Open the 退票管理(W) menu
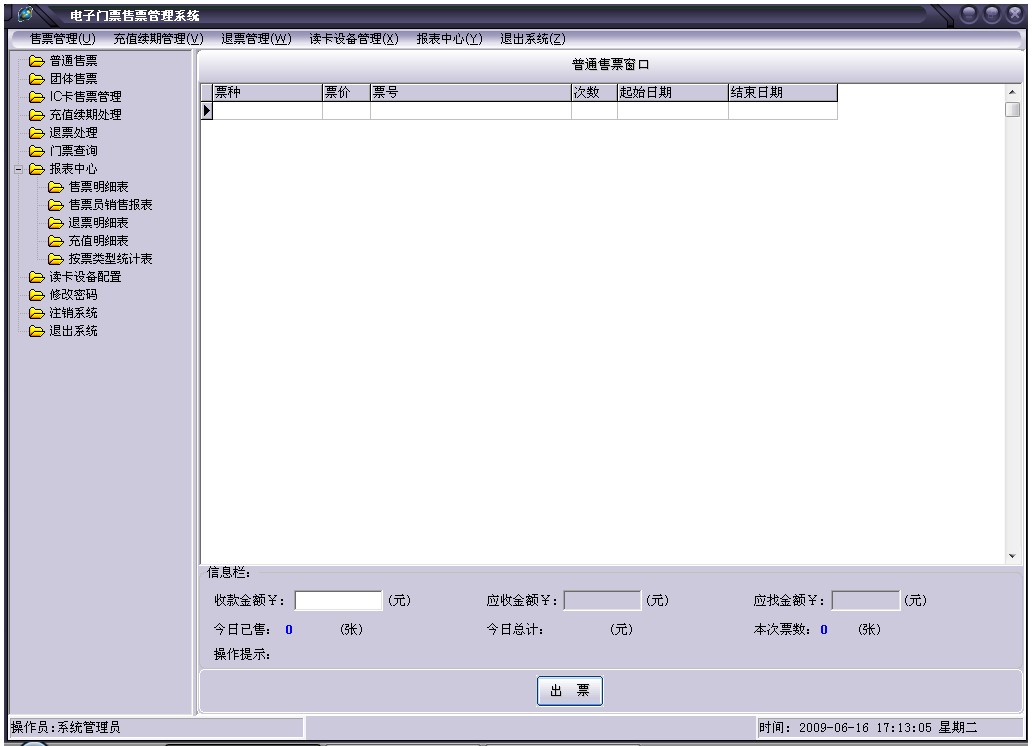The image size is (1032, 746). pyautogui.click(x=256, y=39)
